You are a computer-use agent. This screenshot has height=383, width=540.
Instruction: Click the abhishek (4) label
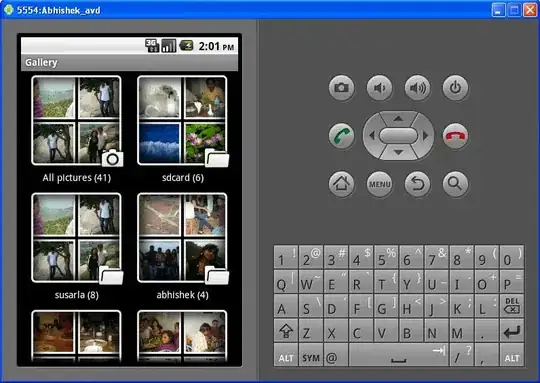(x=182, y=295)
